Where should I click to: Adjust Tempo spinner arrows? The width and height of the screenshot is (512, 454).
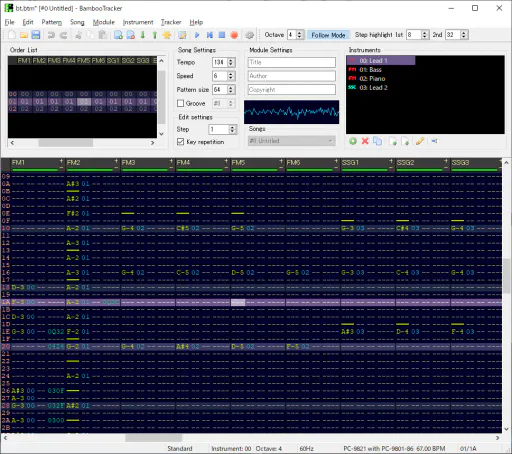click(x=231, y=62)
